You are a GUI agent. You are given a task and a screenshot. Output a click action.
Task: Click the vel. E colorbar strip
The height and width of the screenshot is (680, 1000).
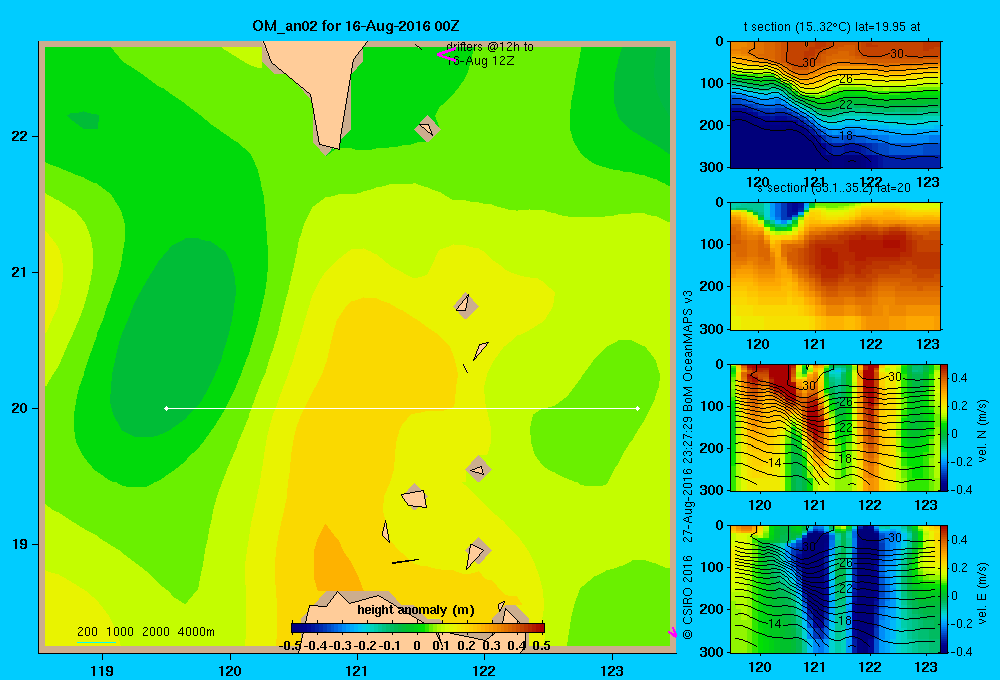(945, 589)
